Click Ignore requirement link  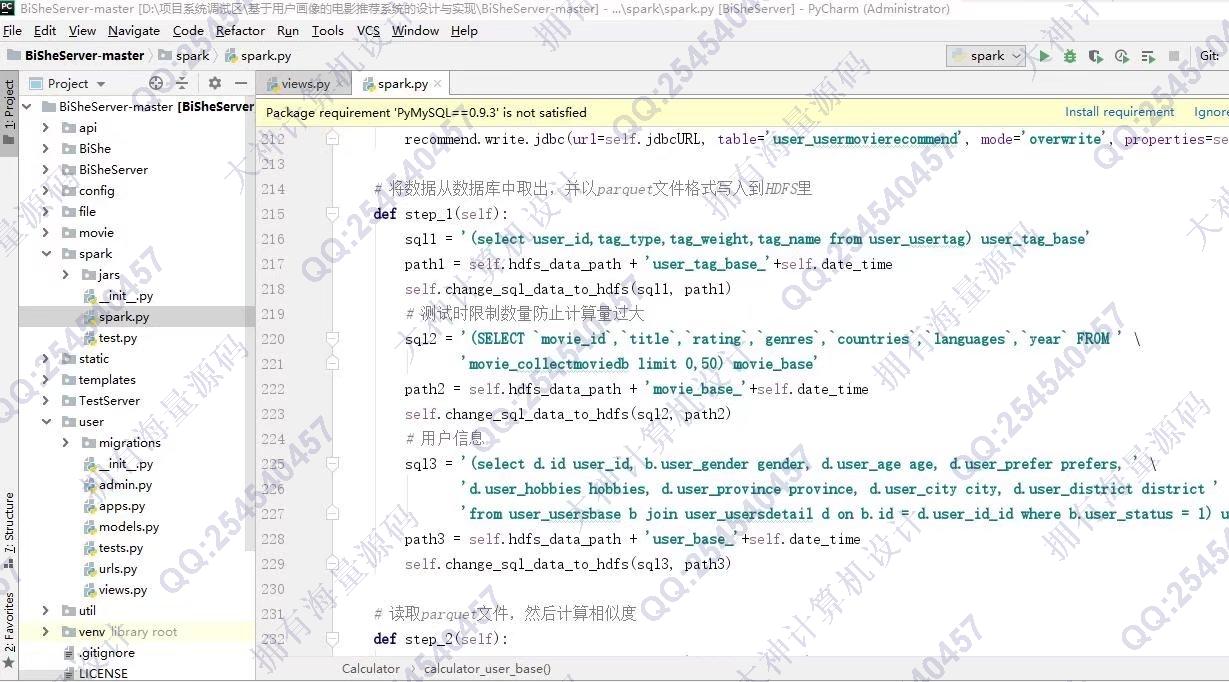tap(1211, 112)
